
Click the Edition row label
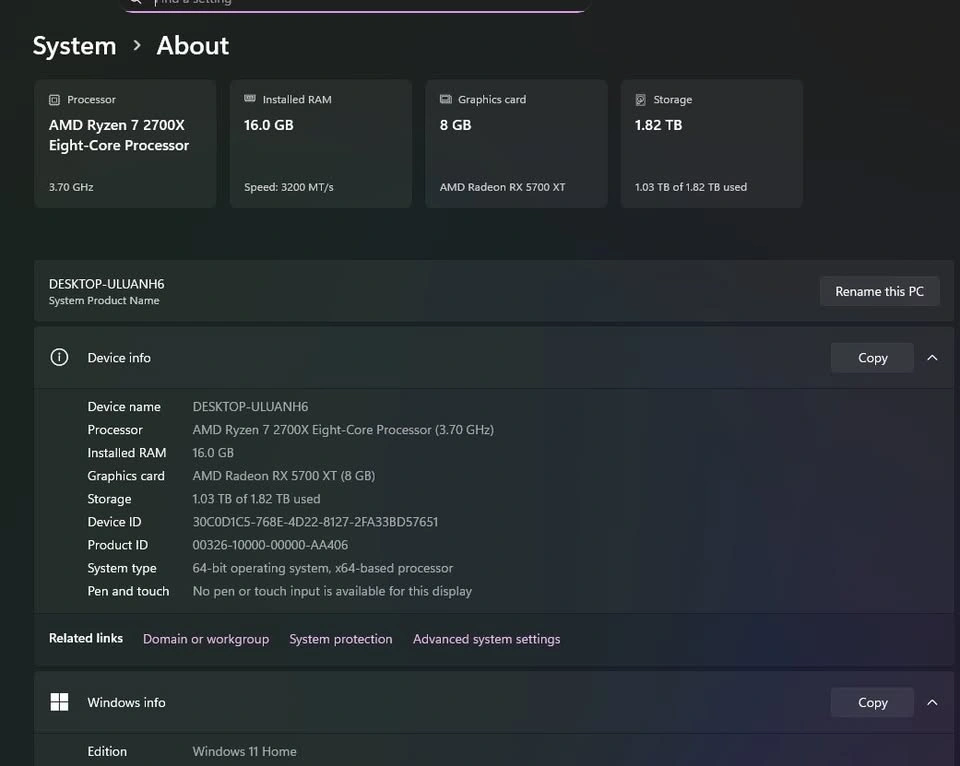tap(107, 751)
